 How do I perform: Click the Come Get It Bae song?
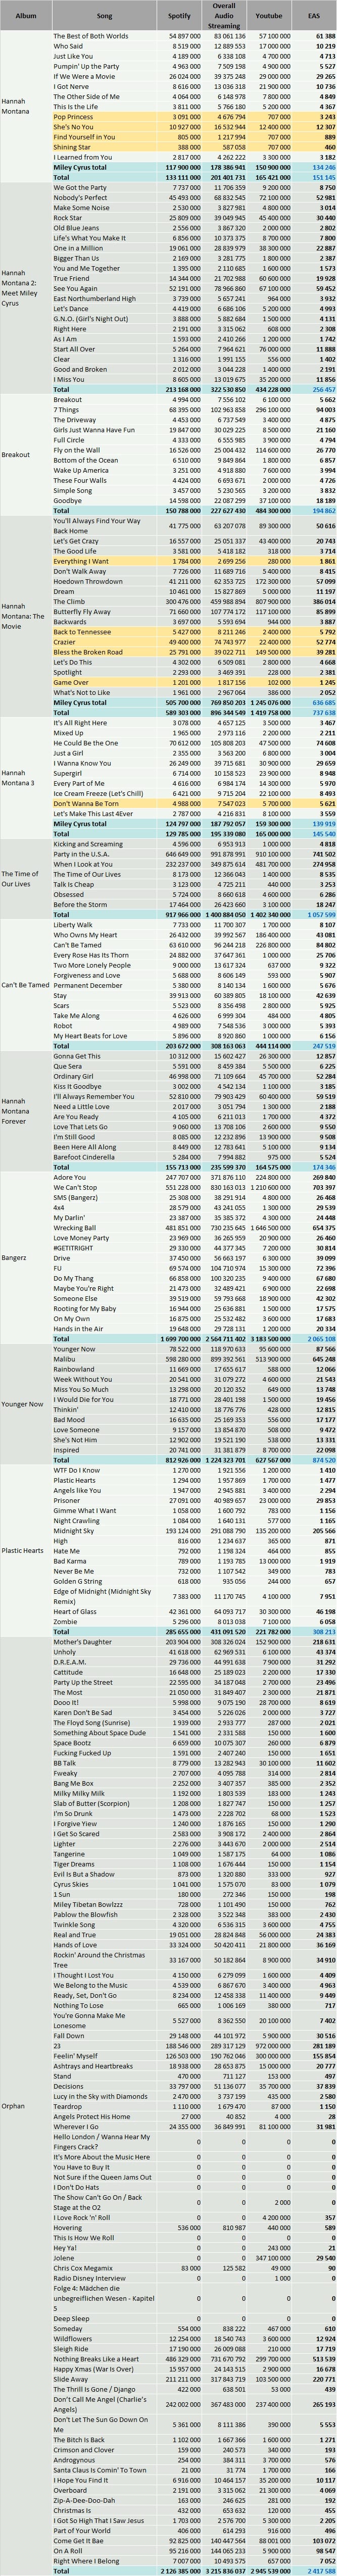(78, 2541)
